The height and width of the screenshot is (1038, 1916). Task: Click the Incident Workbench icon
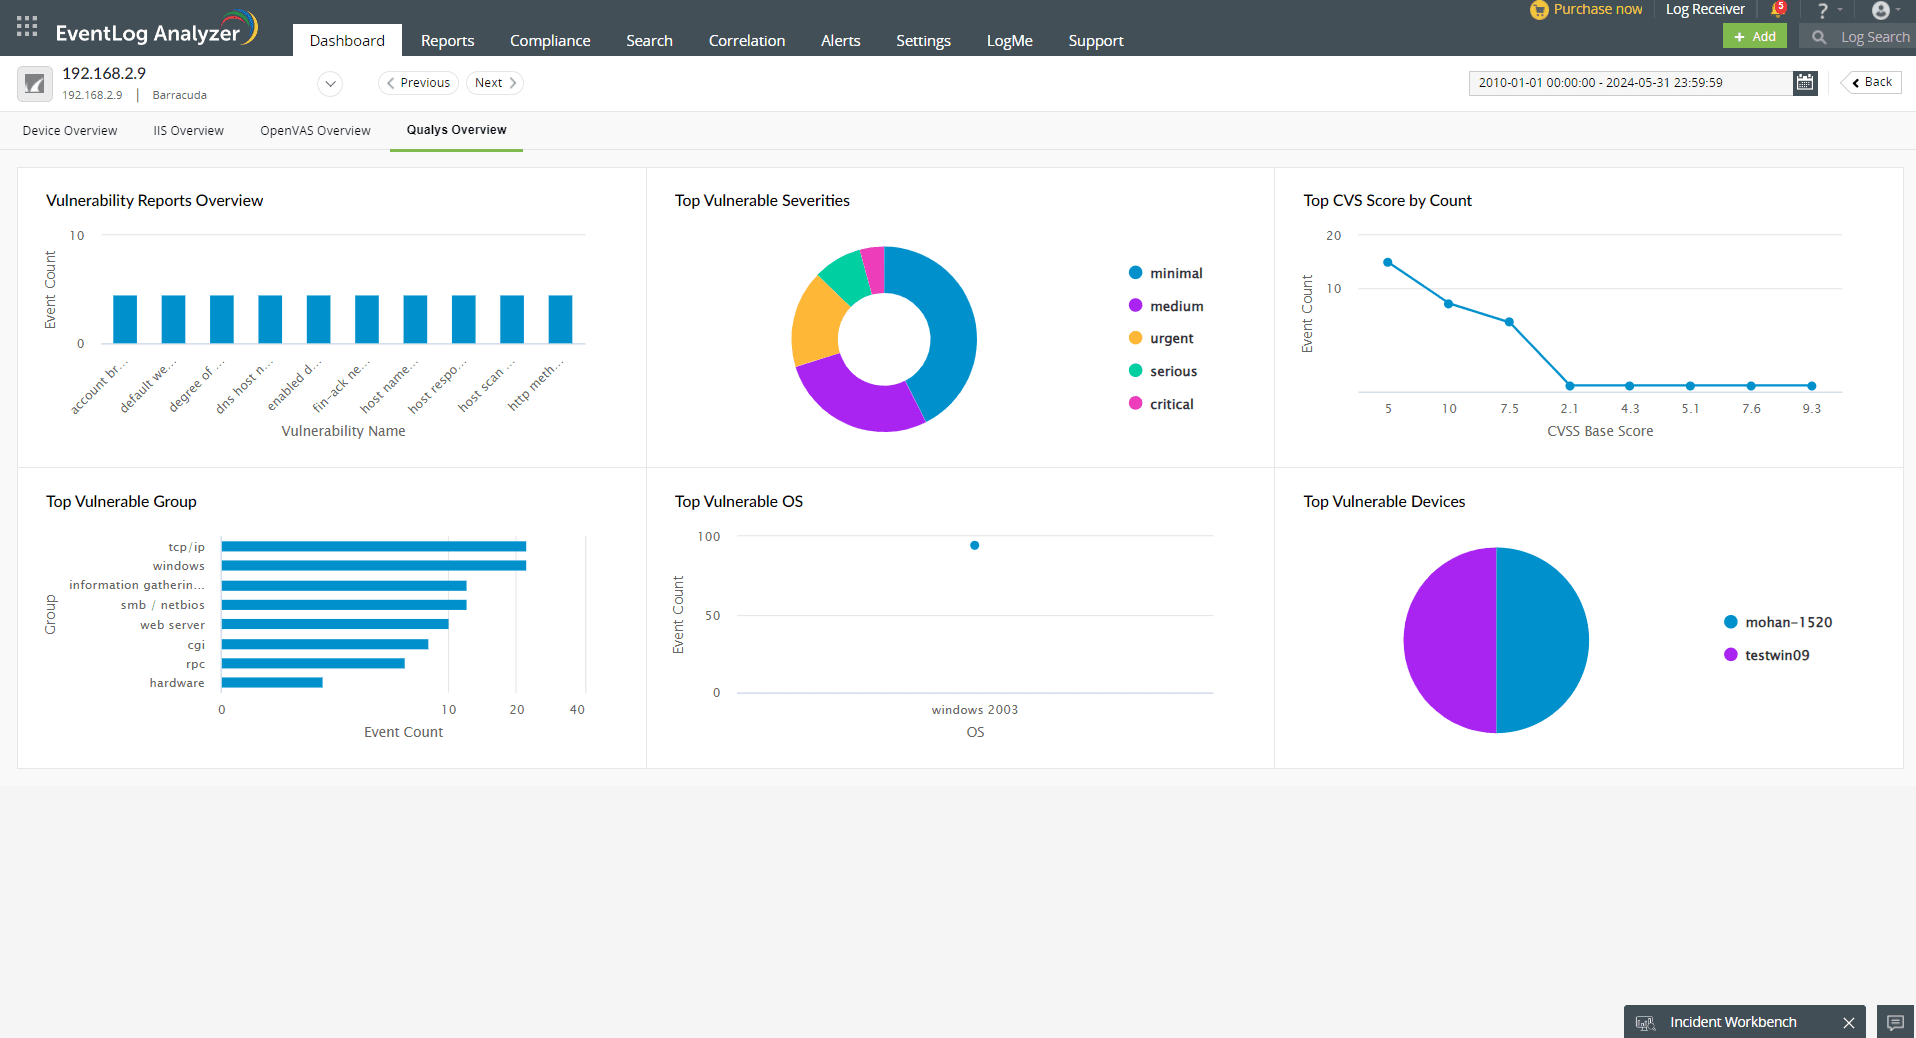click(1645, 1023)
